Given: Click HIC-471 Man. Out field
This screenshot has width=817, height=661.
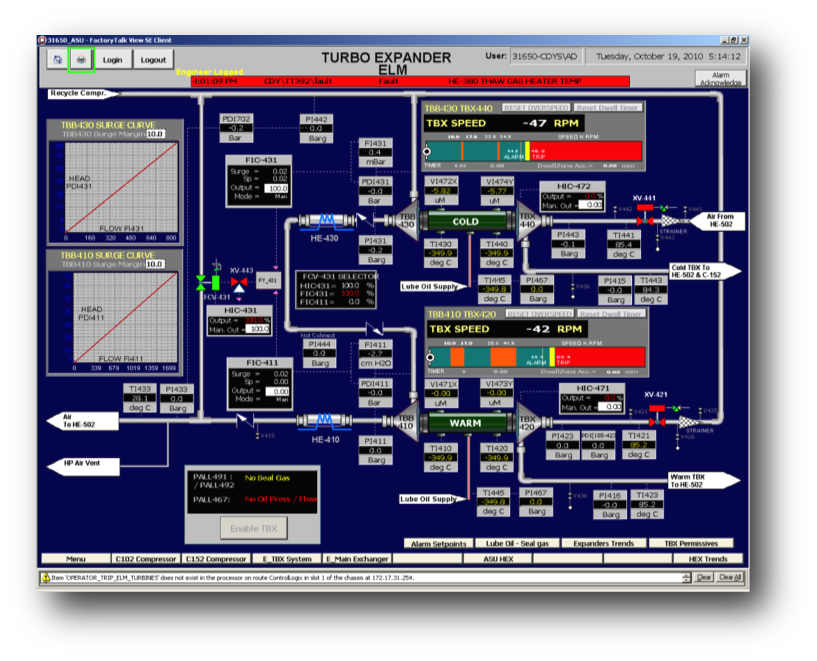Looking at the screenshot, I should (610, 406).
